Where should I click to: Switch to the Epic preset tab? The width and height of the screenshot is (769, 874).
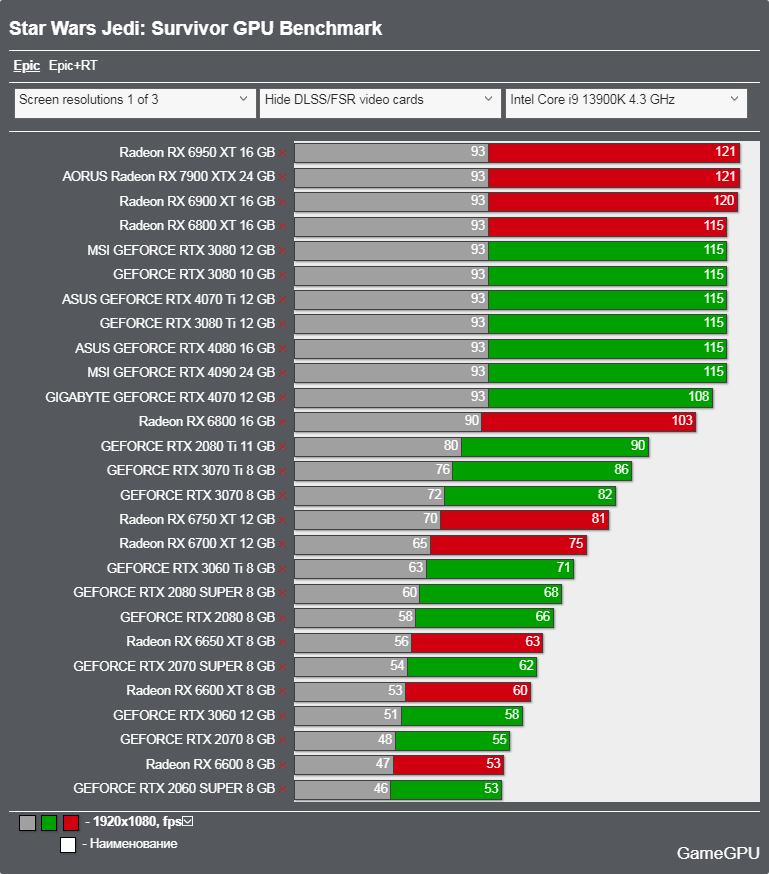(27, 66)
